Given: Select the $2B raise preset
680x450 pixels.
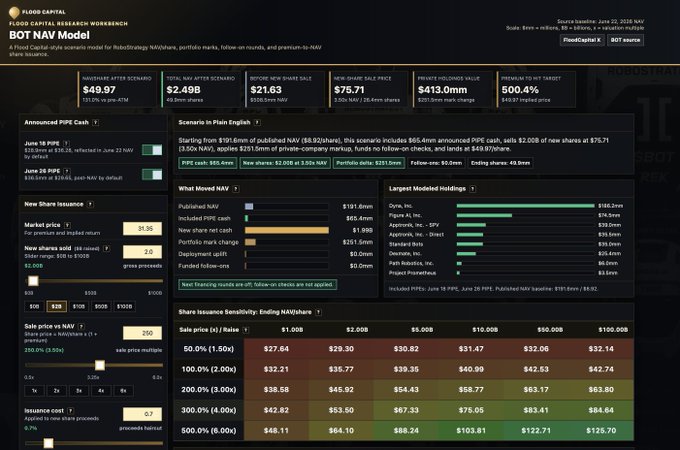Looking at the screenshot, I should [56, 307].
